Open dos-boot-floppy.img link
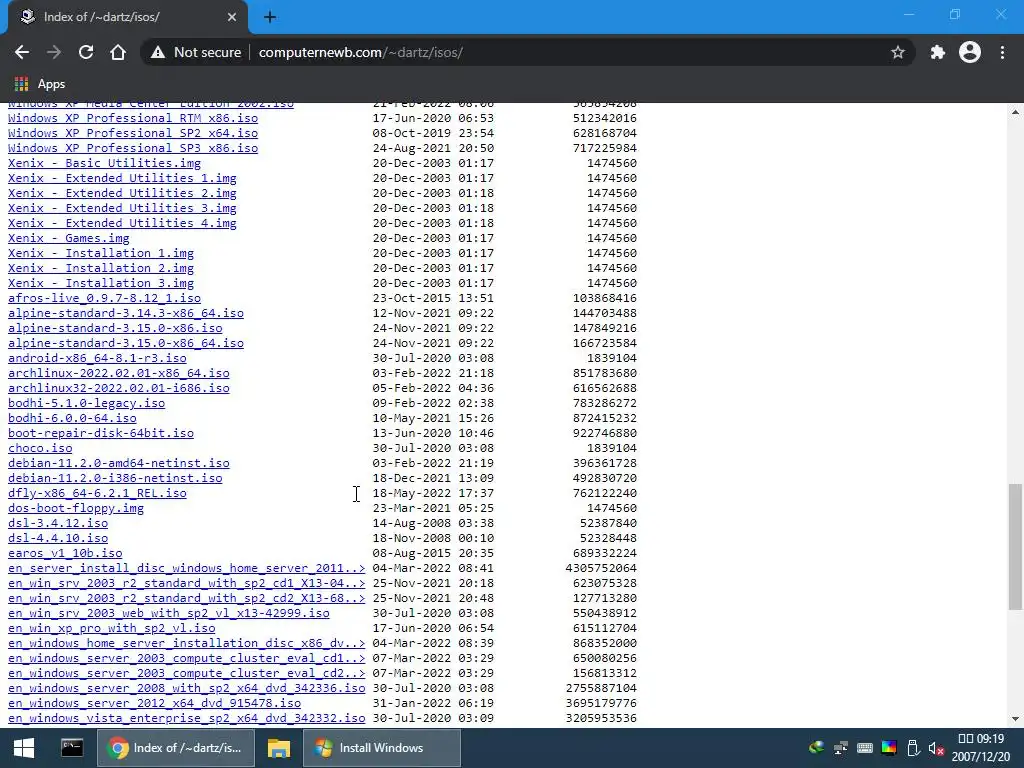This screenshot has width=1024, height=768. pos(76,509)
